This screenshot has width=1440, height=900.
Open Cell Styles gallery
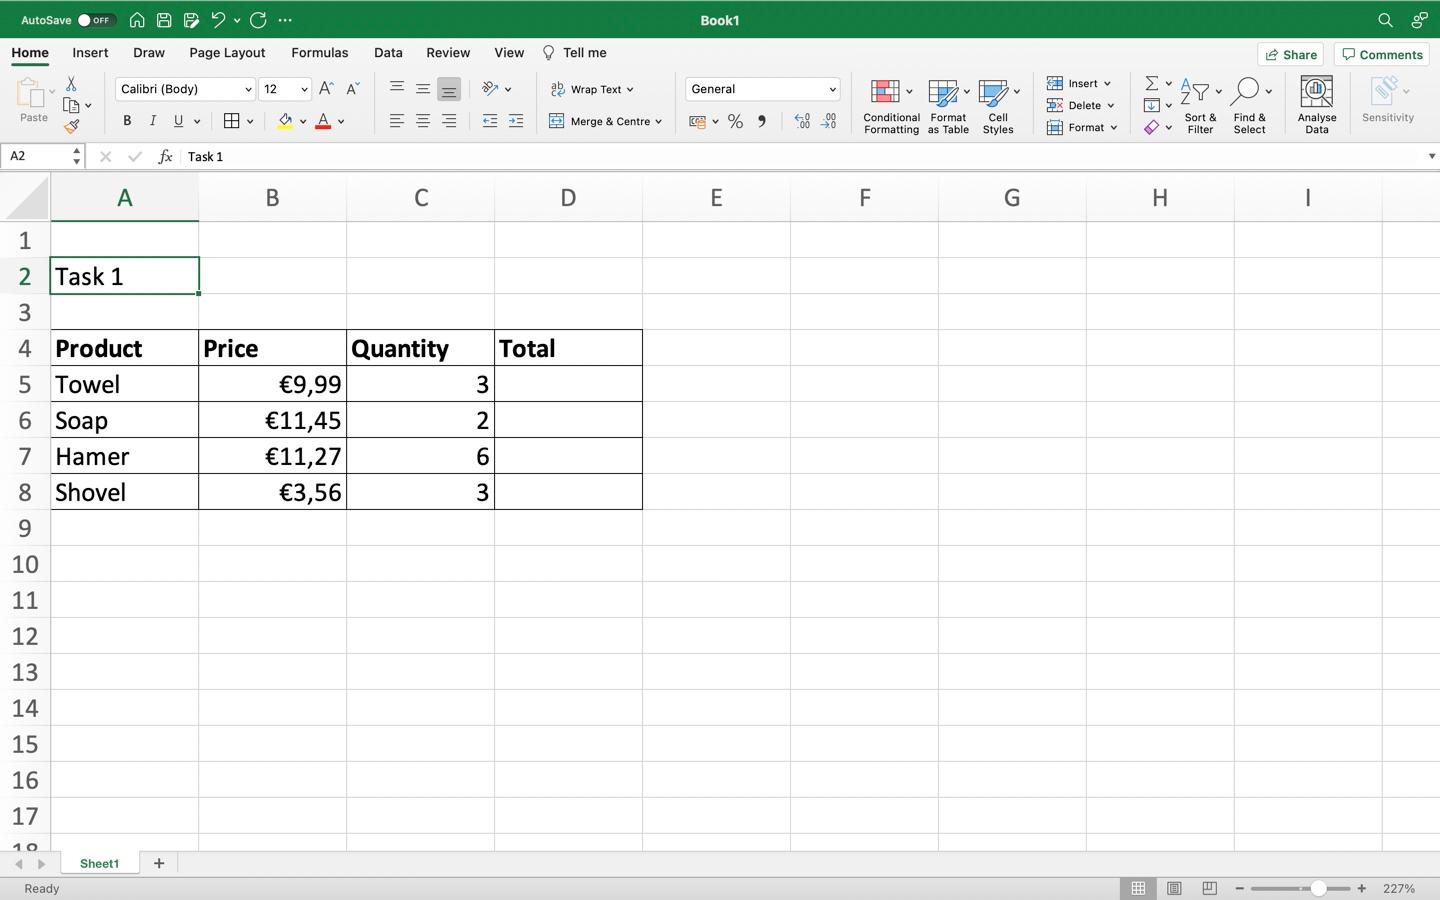(998, 106)
